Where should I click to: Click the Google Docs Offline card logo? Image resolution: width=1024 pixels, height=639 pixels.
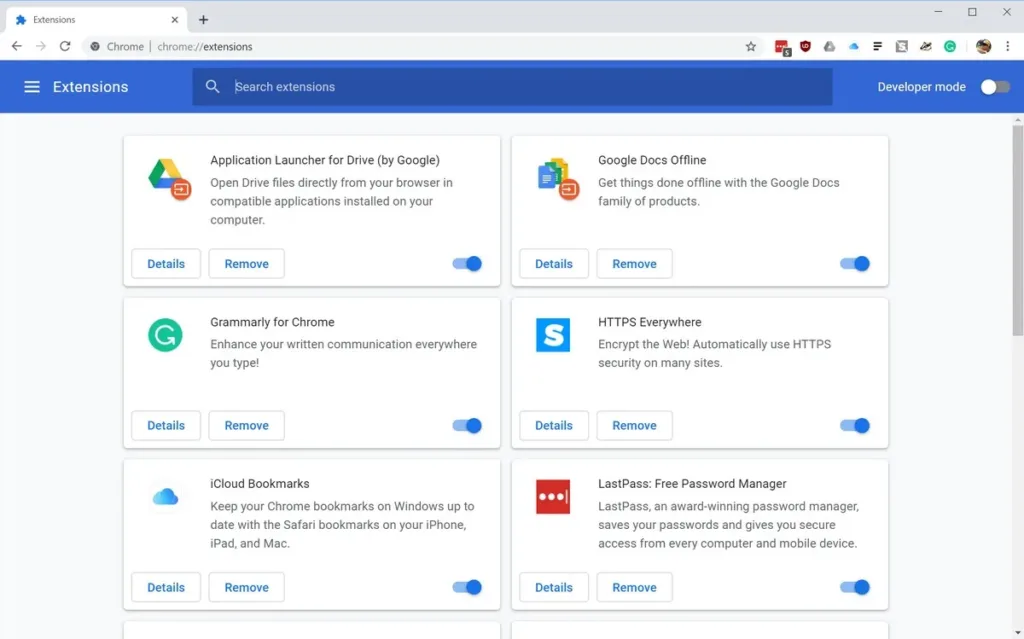click(x=558, y=178)
